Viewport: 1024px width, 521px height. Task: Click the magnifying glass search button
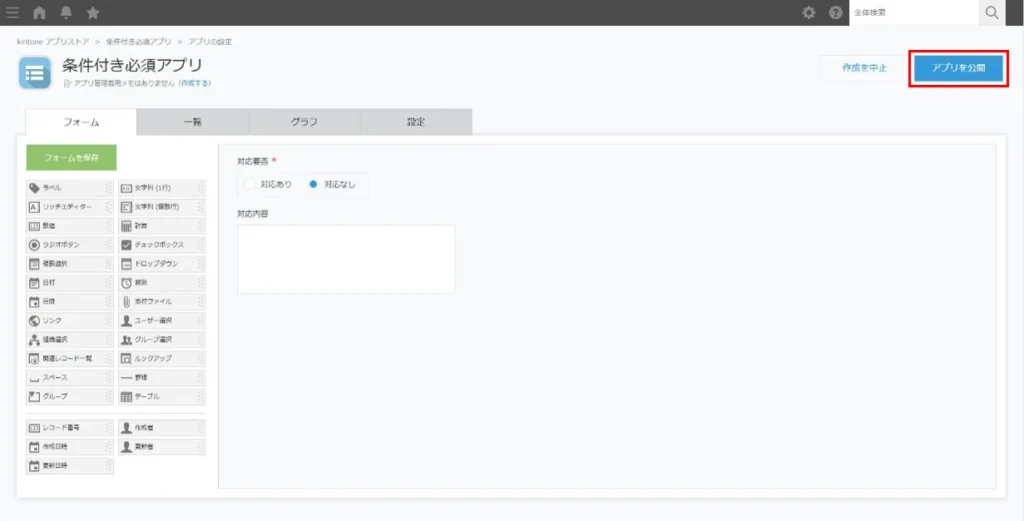[992, 12]
